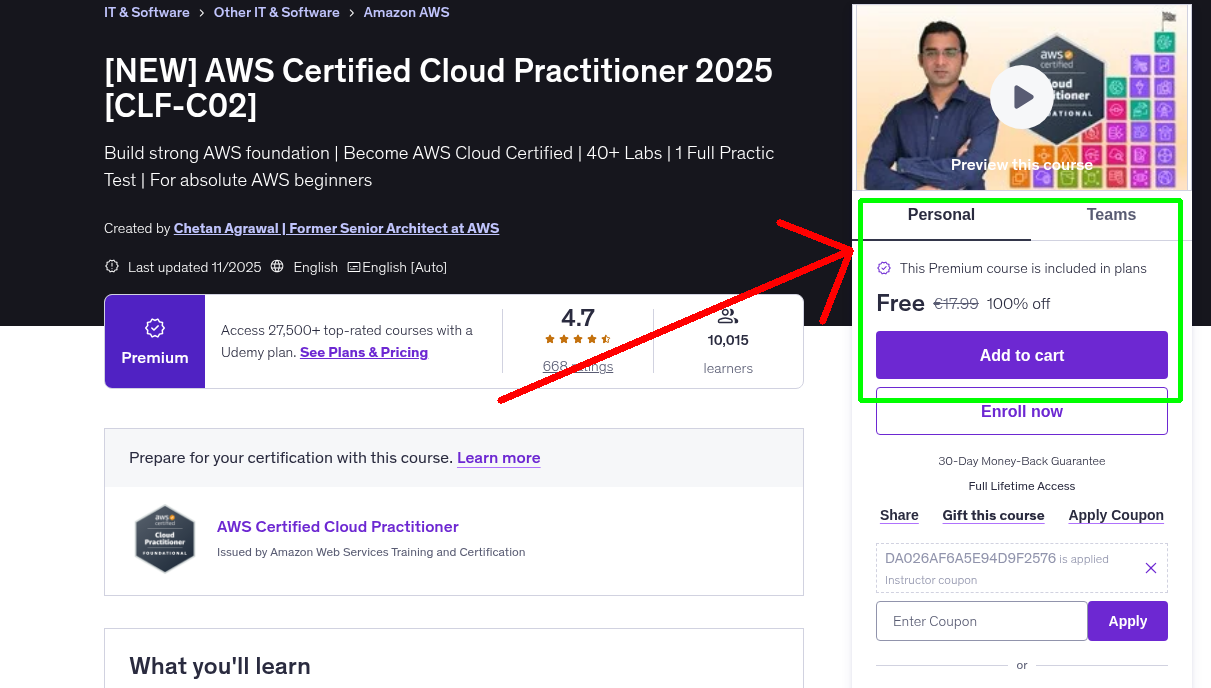Click the Premium badge icon

(154, 327)
